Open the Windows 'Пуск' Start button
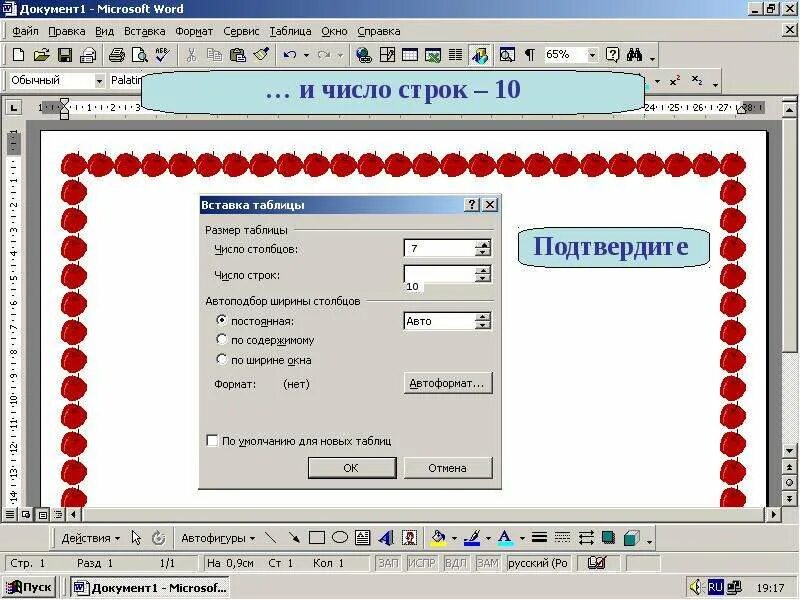Image resolution: width=800 pixels, height=600 pixels. (30, 587)
